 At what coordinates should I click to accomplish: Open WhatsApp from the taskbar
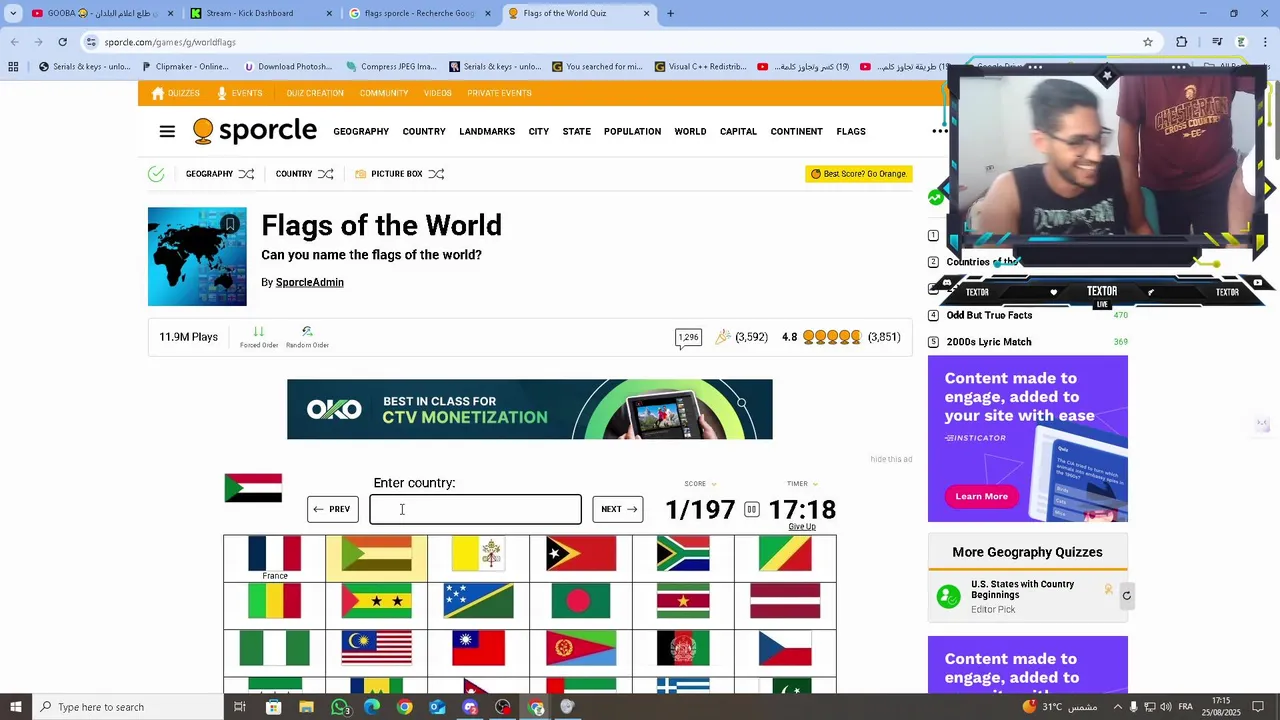point(340,707)
